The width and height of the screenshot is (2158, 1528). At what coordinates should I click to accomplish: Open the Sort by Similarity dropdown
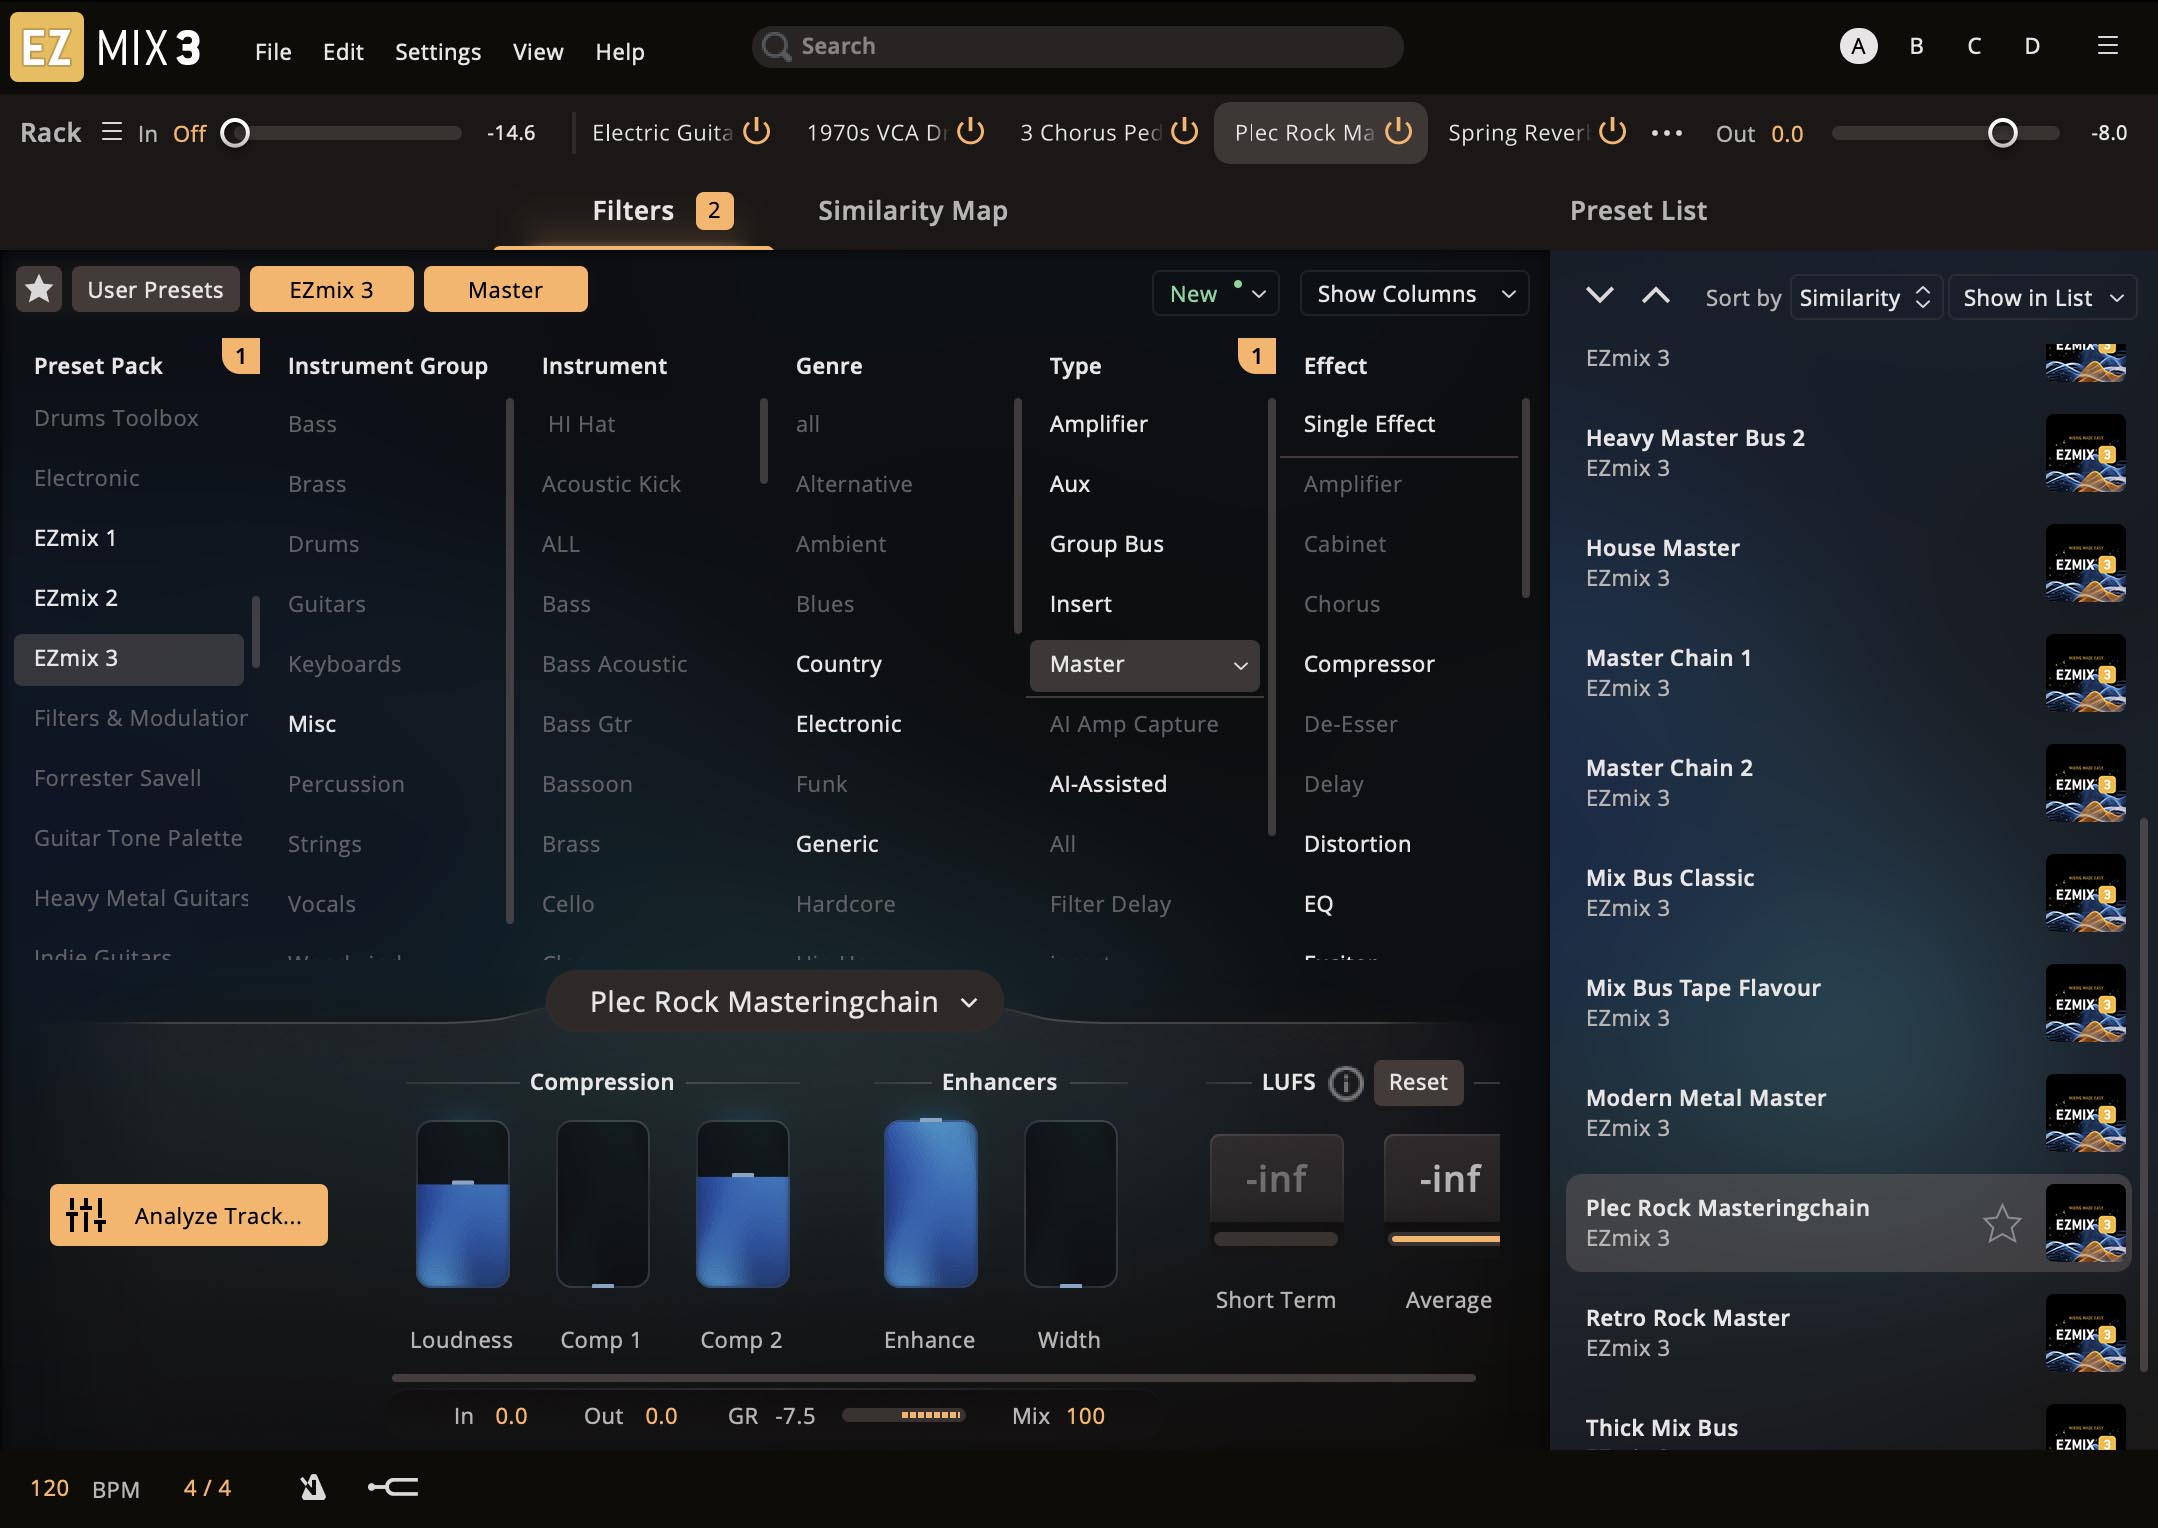coord(1865,297)
